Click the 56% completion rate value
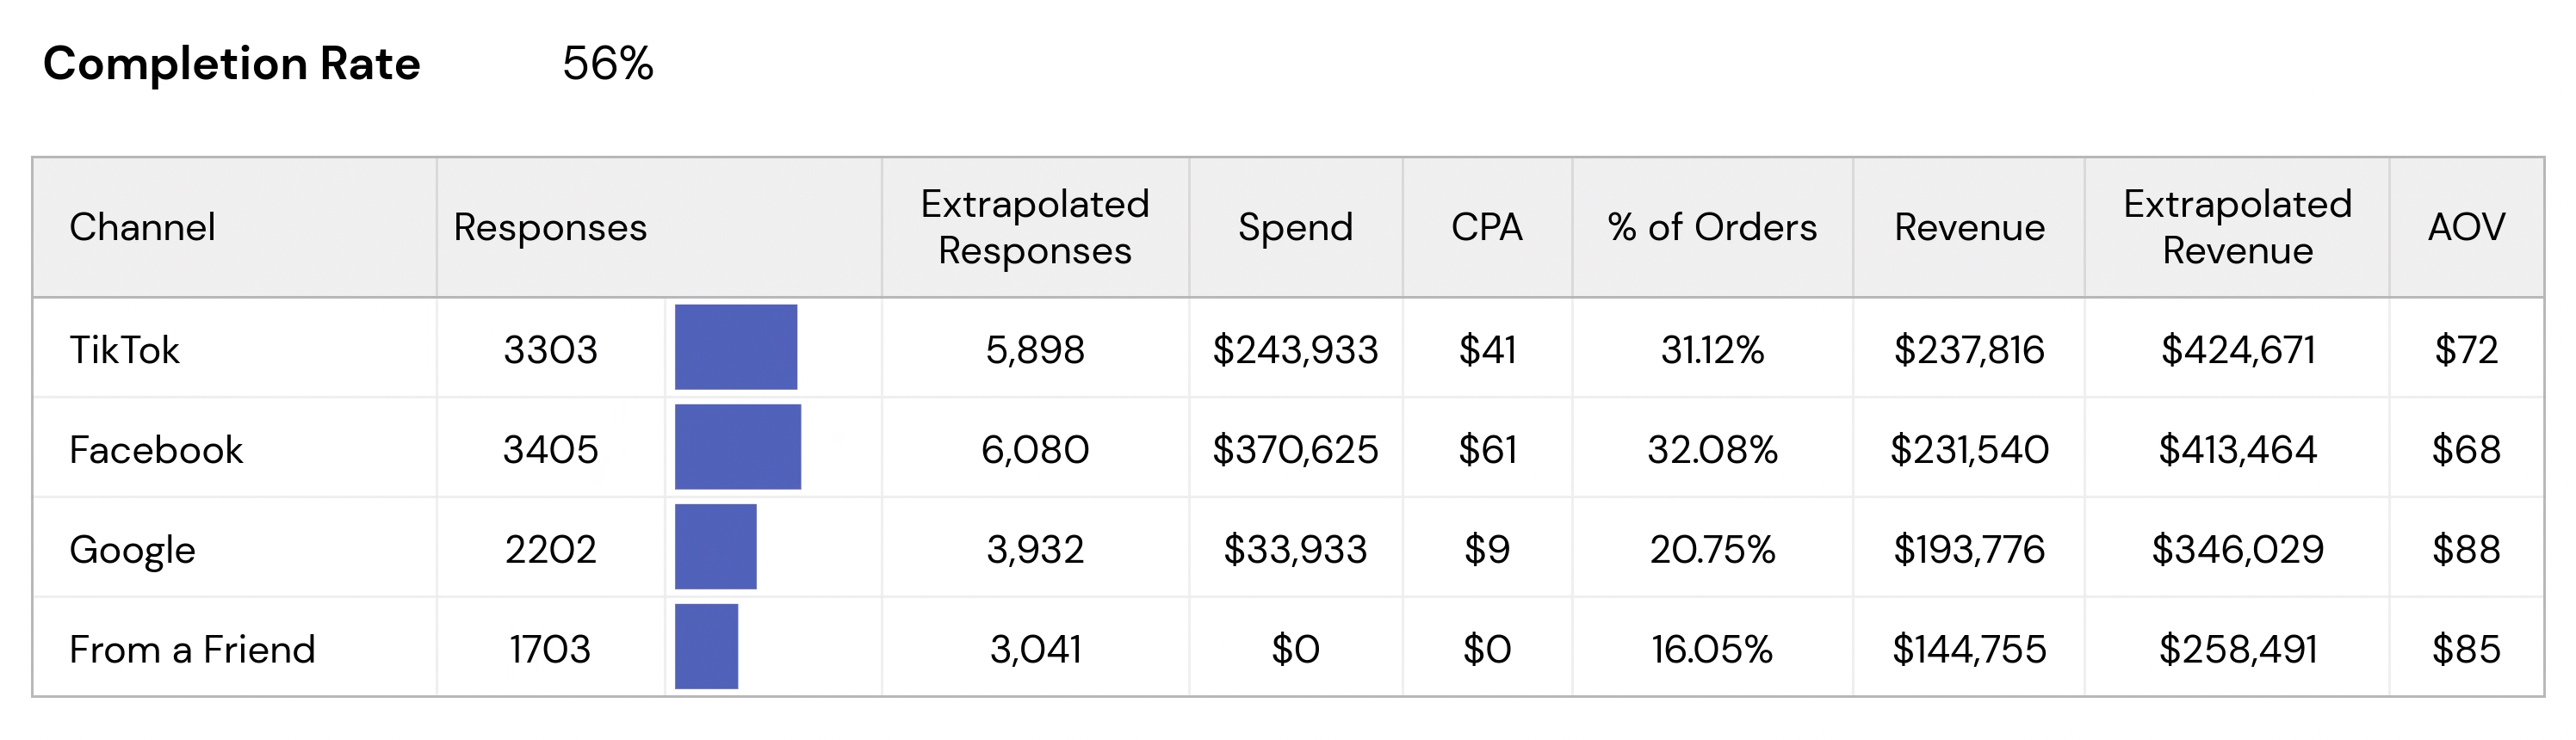The image size is (2576, 740). click(x=607, y=64)
